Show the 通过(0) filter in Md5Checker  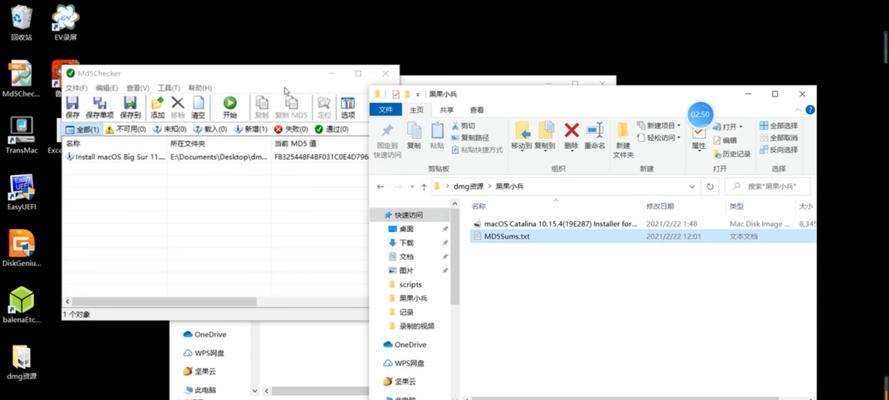(332, 129)
